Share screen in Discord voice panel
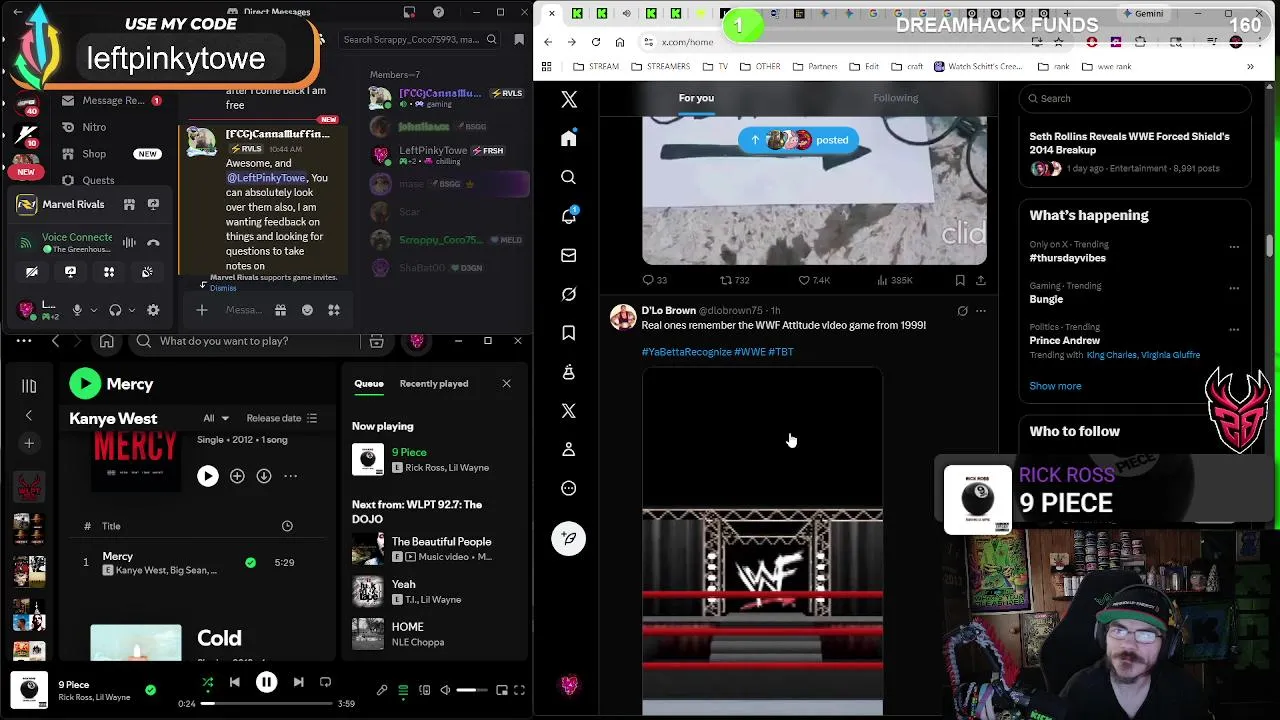Image resolution: width=1280 pixels, height=720 pixels. click(x=70, y=271)
